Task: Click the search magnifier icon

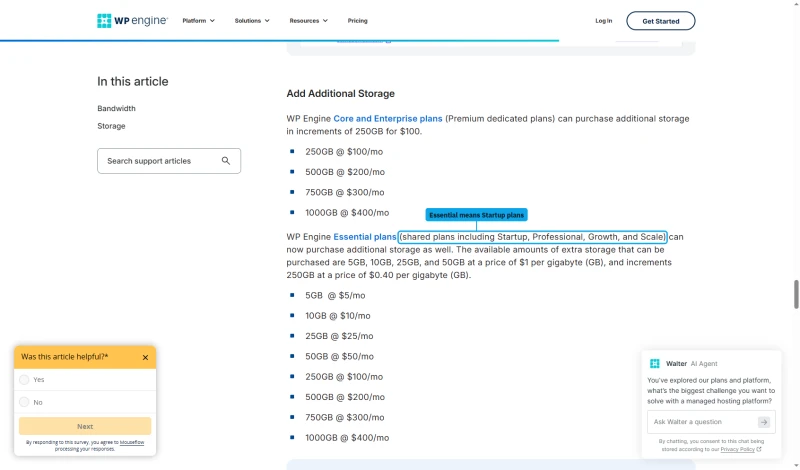Action: (226, 161)
